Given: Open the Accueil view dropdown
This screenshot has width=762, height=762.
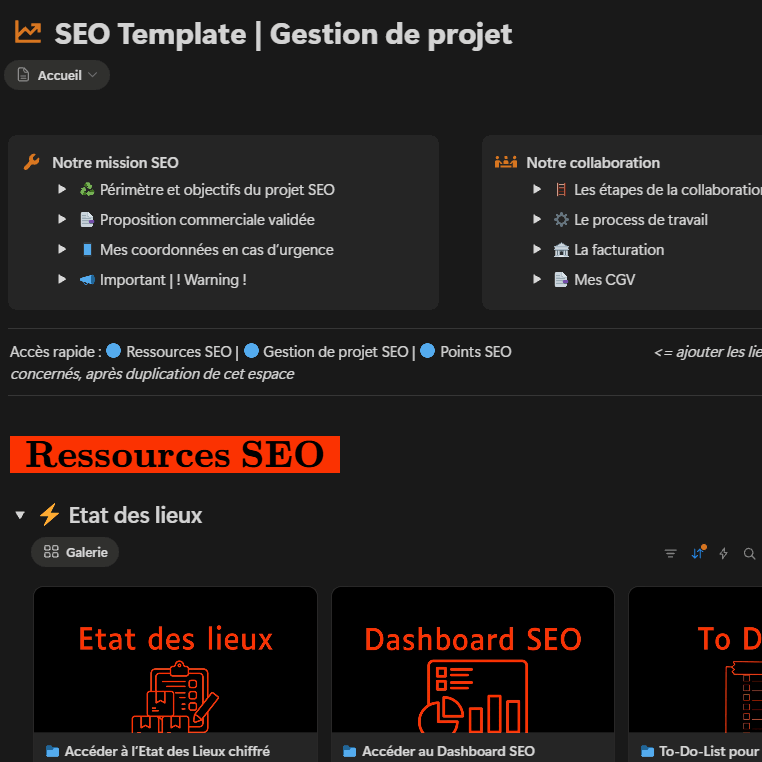Looking at the screenshot, I should point(57,75).
